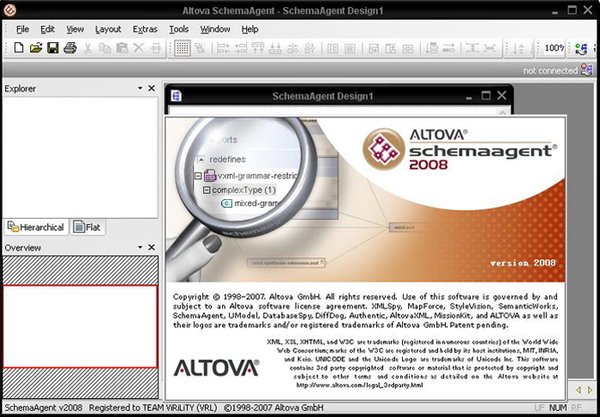The width and height of the screenshot is (600, 417).
Task: Open the 100% zoom level combo box
Action: click(x=554, y=48)
